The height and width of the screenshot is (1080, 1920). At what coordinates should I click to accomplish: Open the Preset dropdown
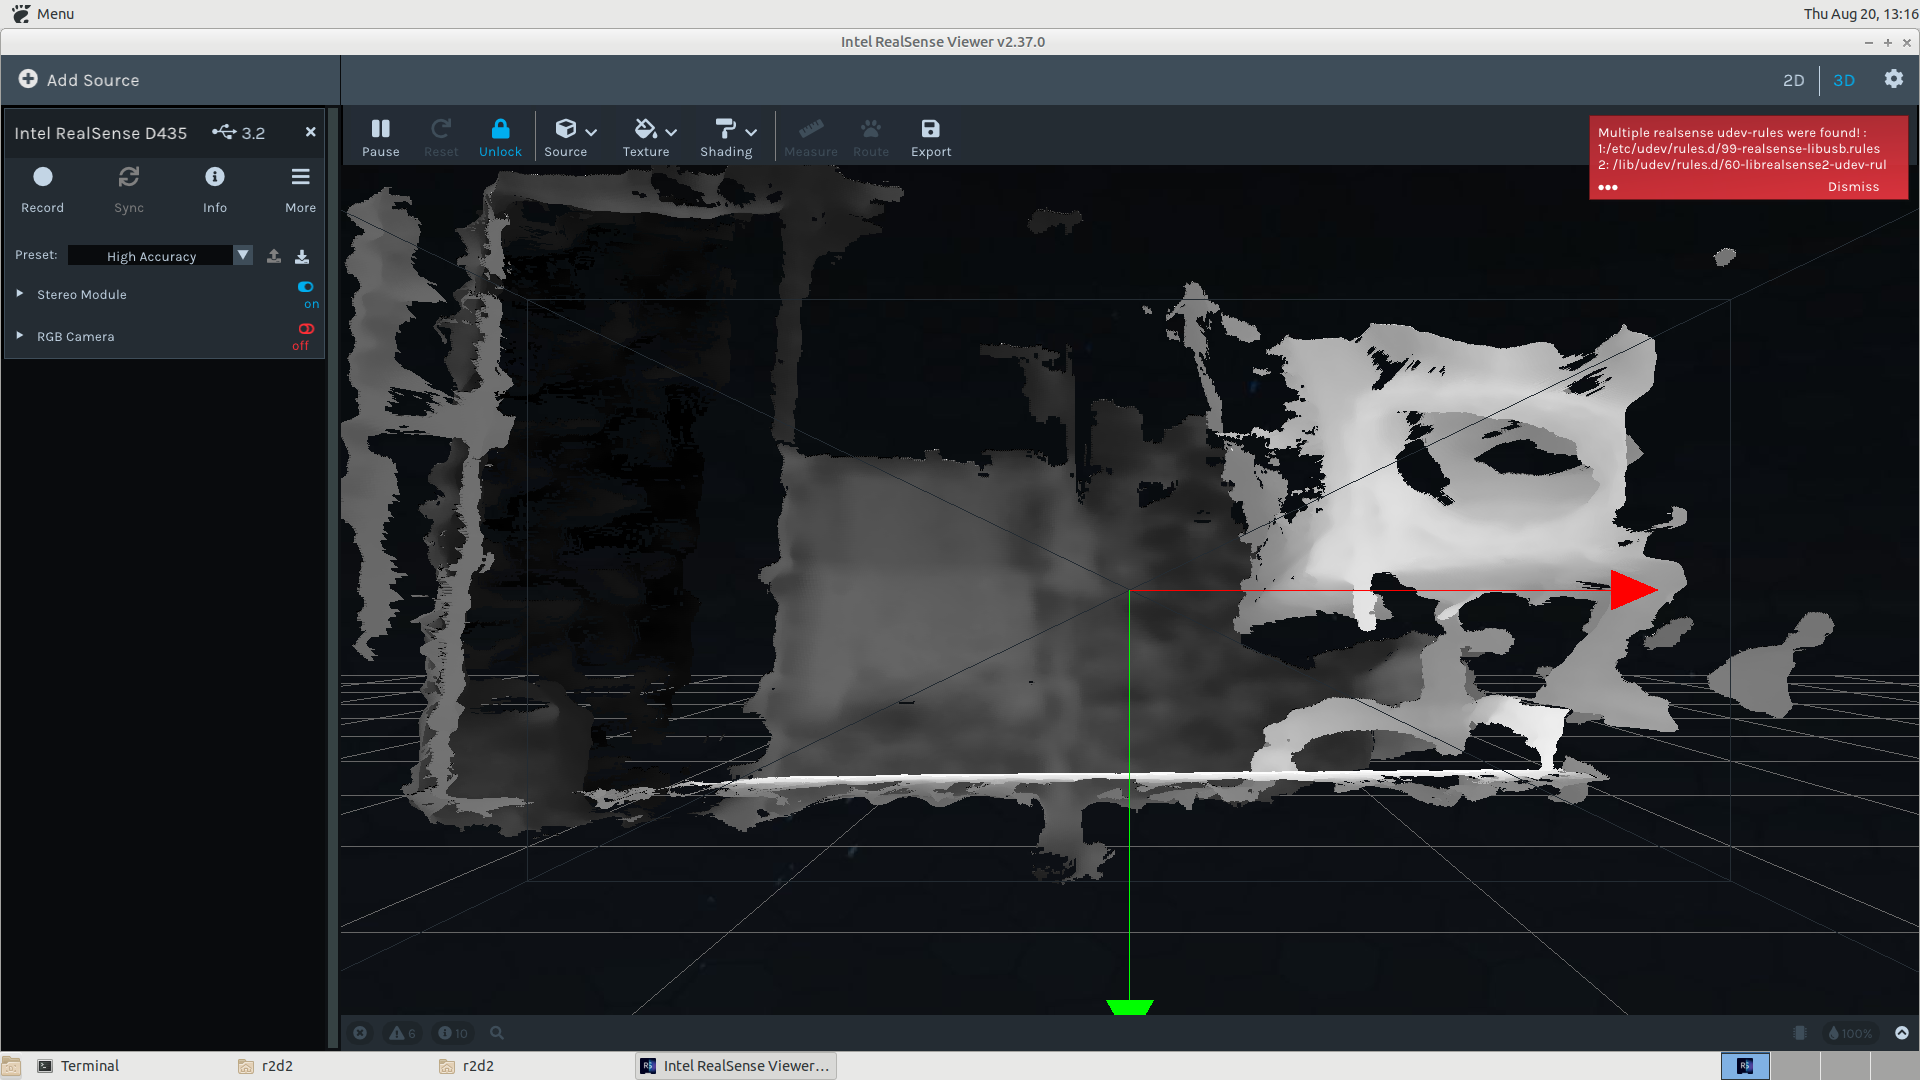click(242, 255)
